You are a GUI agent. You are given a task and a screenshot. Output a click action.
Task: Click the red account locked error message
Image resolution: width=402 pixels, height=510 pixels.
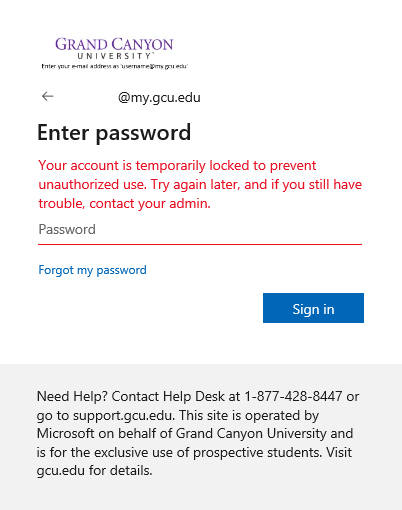click(x=200, y=184)
